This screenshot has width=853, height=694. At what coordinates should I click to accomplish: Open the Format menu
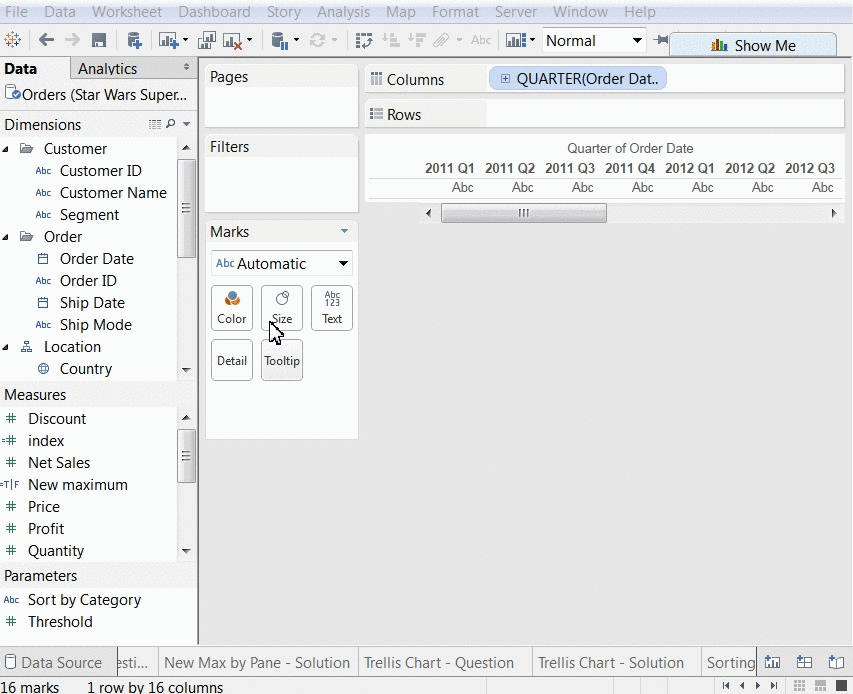[455, 12]
